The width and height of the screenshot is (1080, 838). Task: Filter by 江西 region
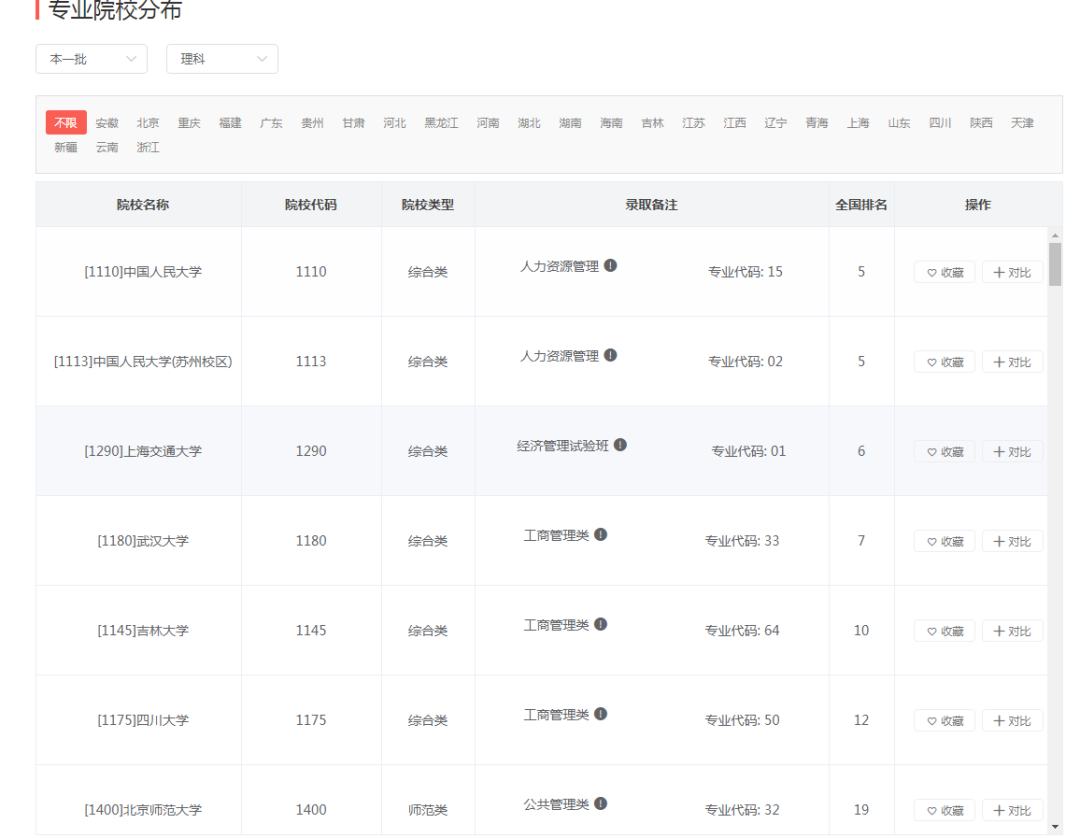(x=734, y=123)
